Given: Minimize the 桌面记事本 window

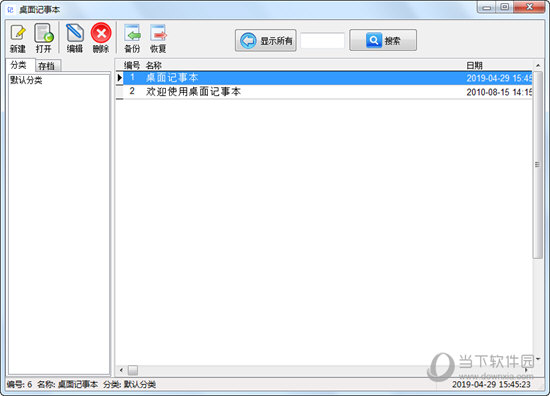Looking at the screenshot, I should point(487,7).
